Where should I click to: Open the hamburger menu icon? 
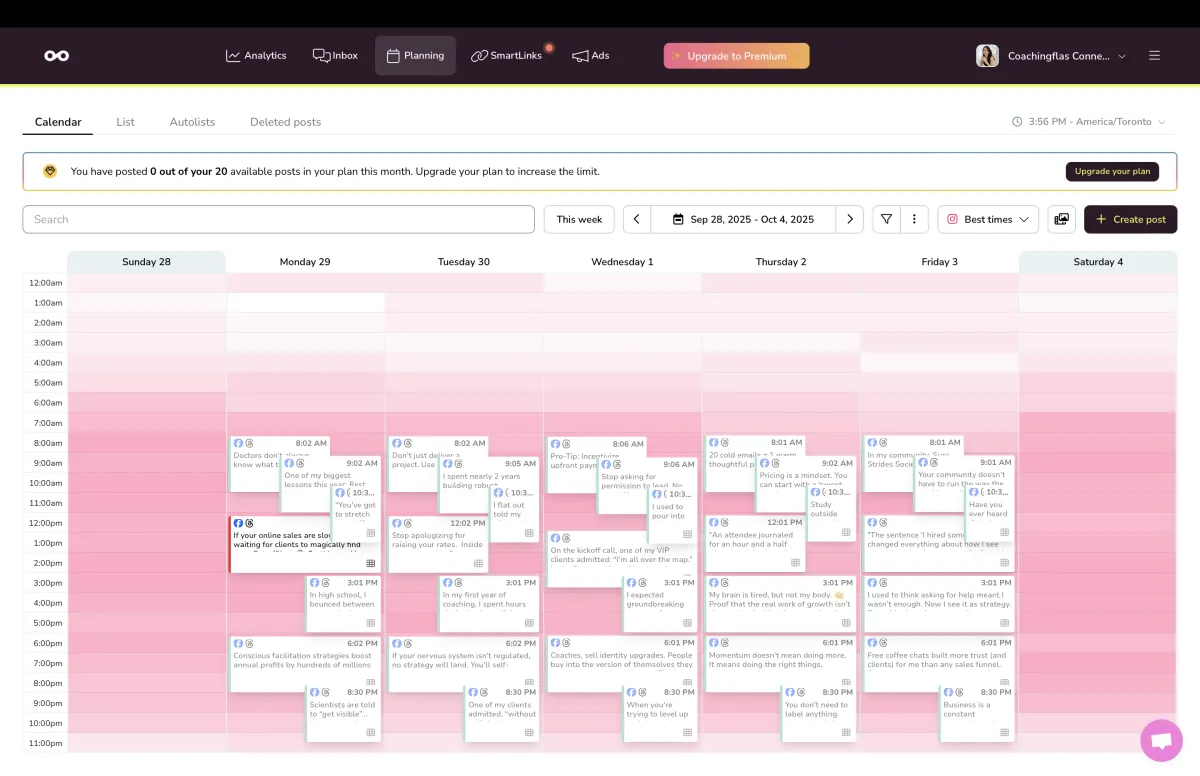pos(1154,56)
